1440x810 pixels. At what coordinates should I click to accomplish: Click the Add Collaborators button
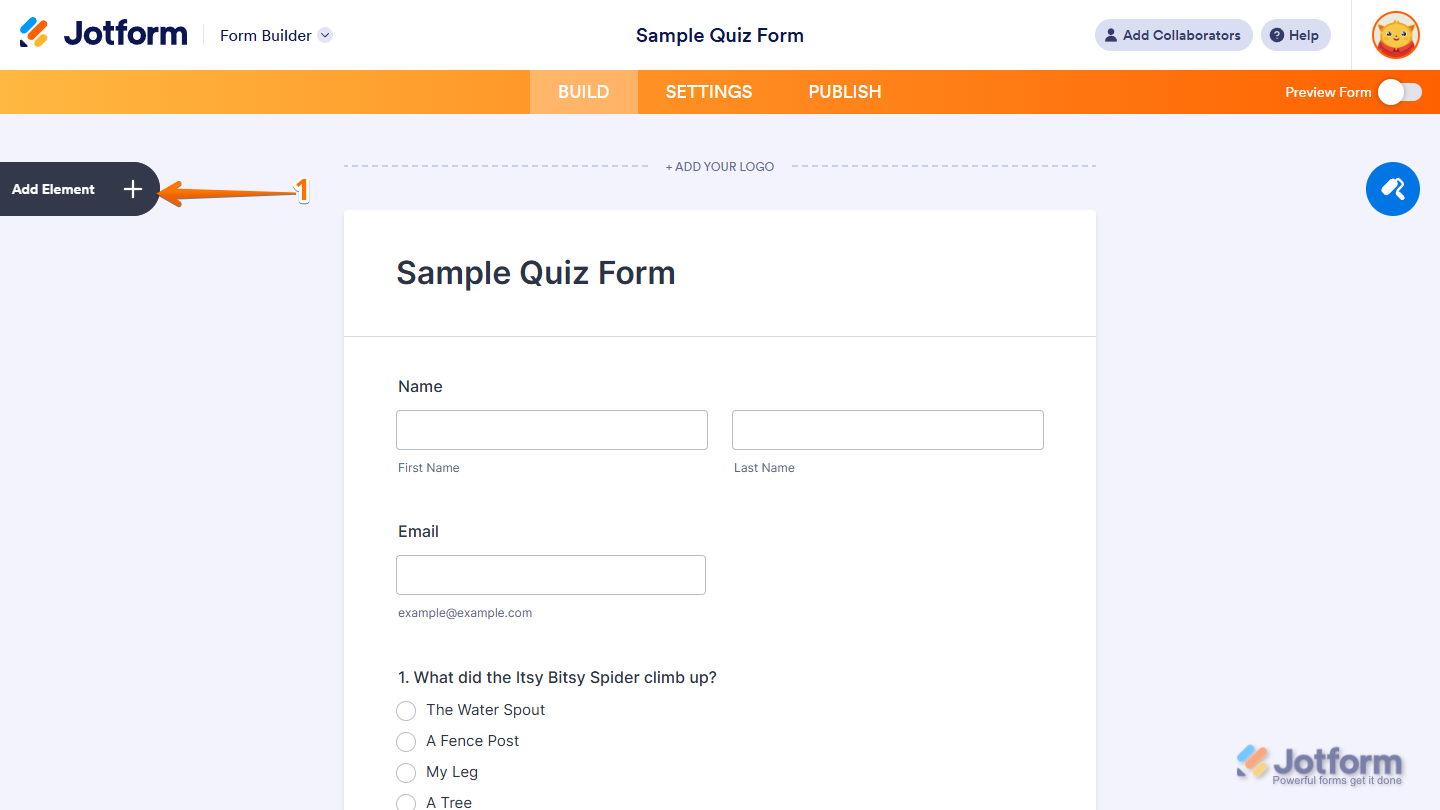pos(1173,35)
